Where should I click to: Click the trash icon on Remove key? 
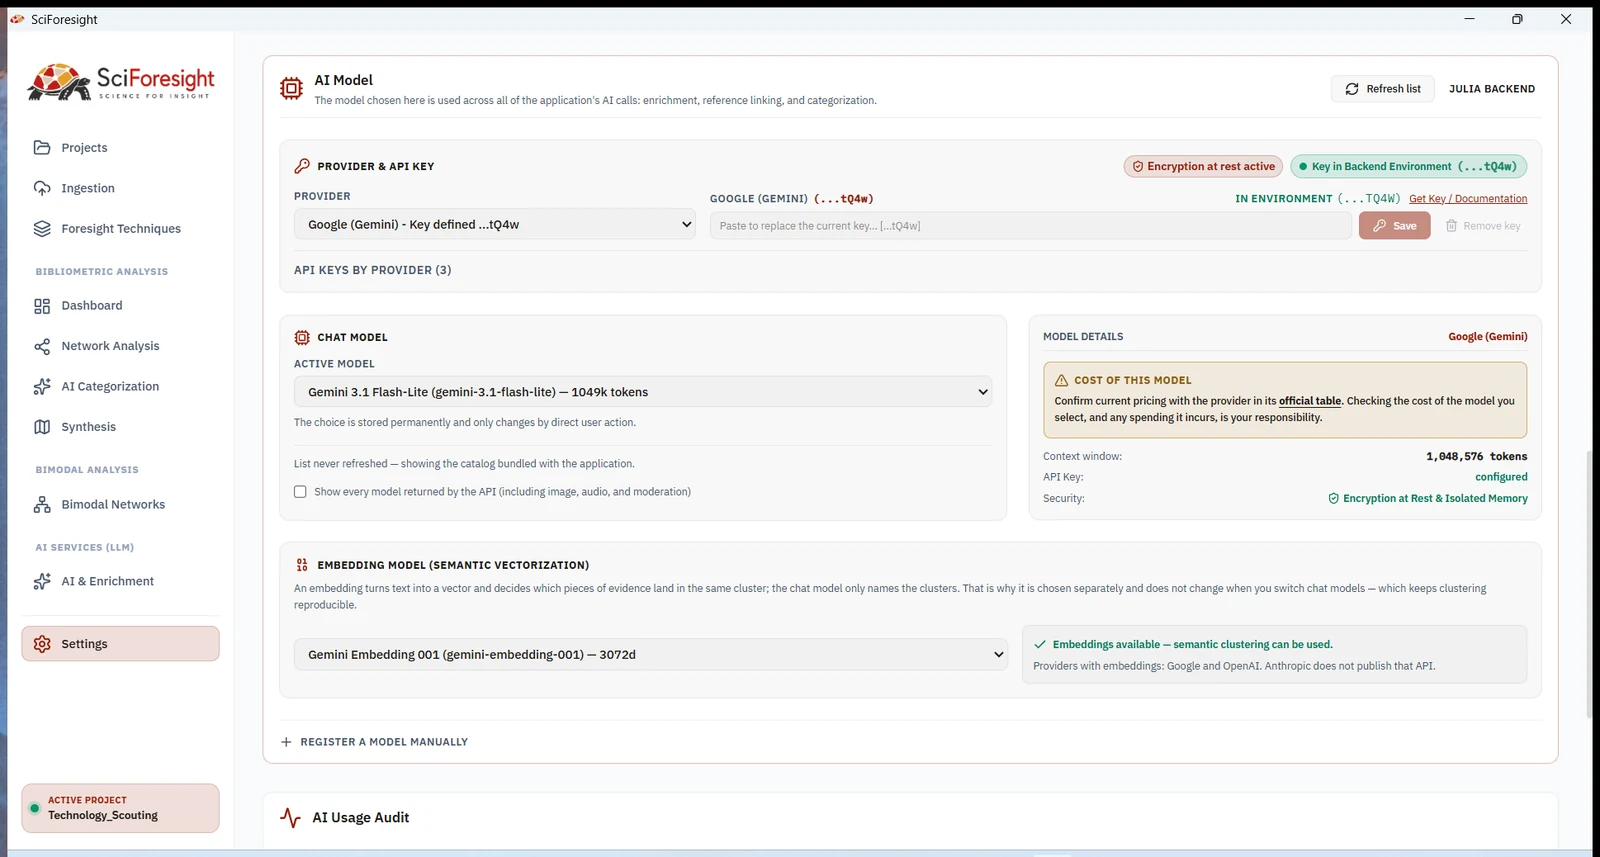(x=1452, y=226)
